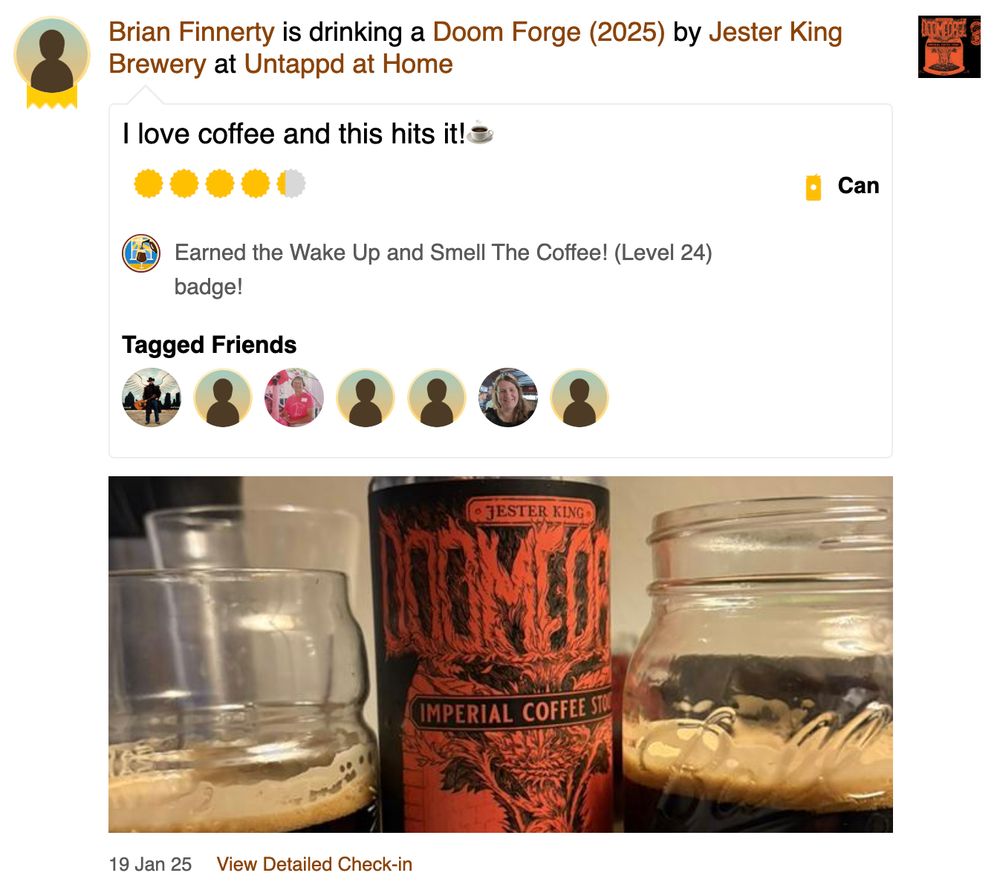Open the tagged friend in the pink shirt

(x=294, y=397)
